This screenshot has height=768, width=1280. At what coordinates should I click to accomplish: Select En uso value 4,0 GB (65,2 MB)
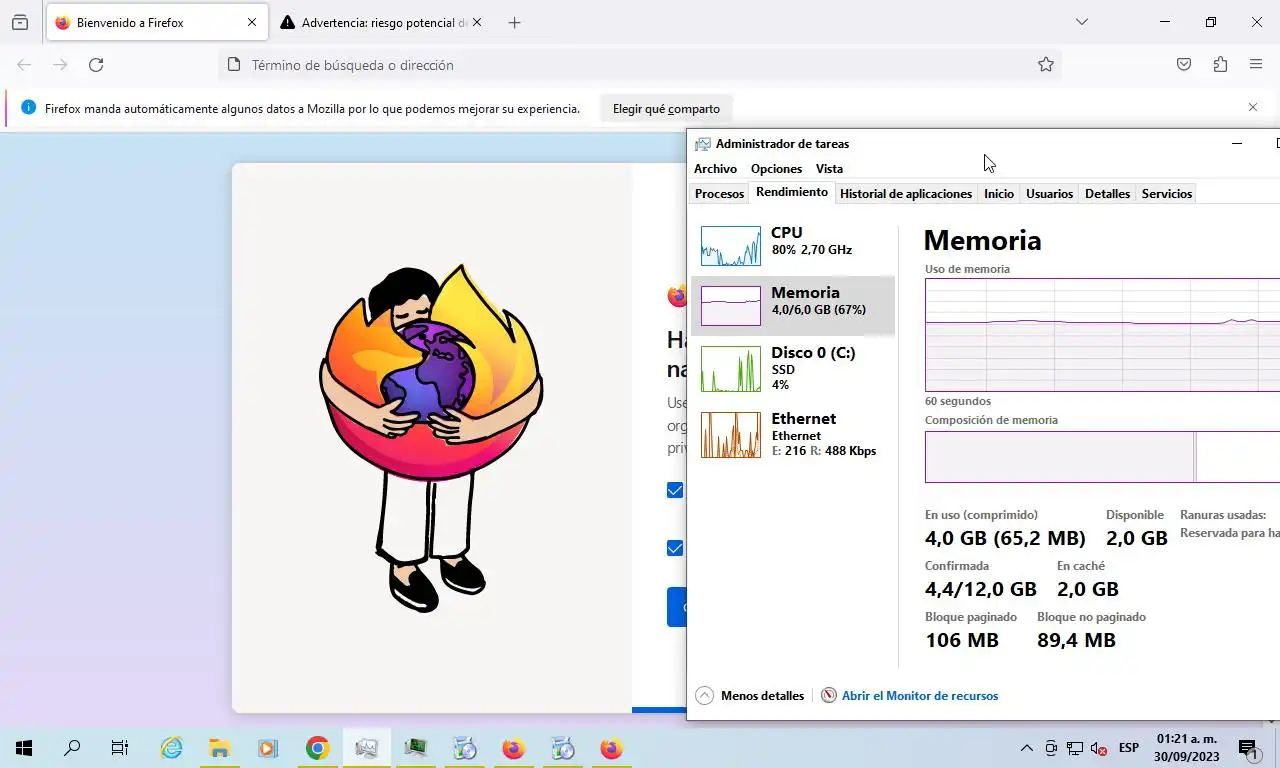tap(1005, 538)
